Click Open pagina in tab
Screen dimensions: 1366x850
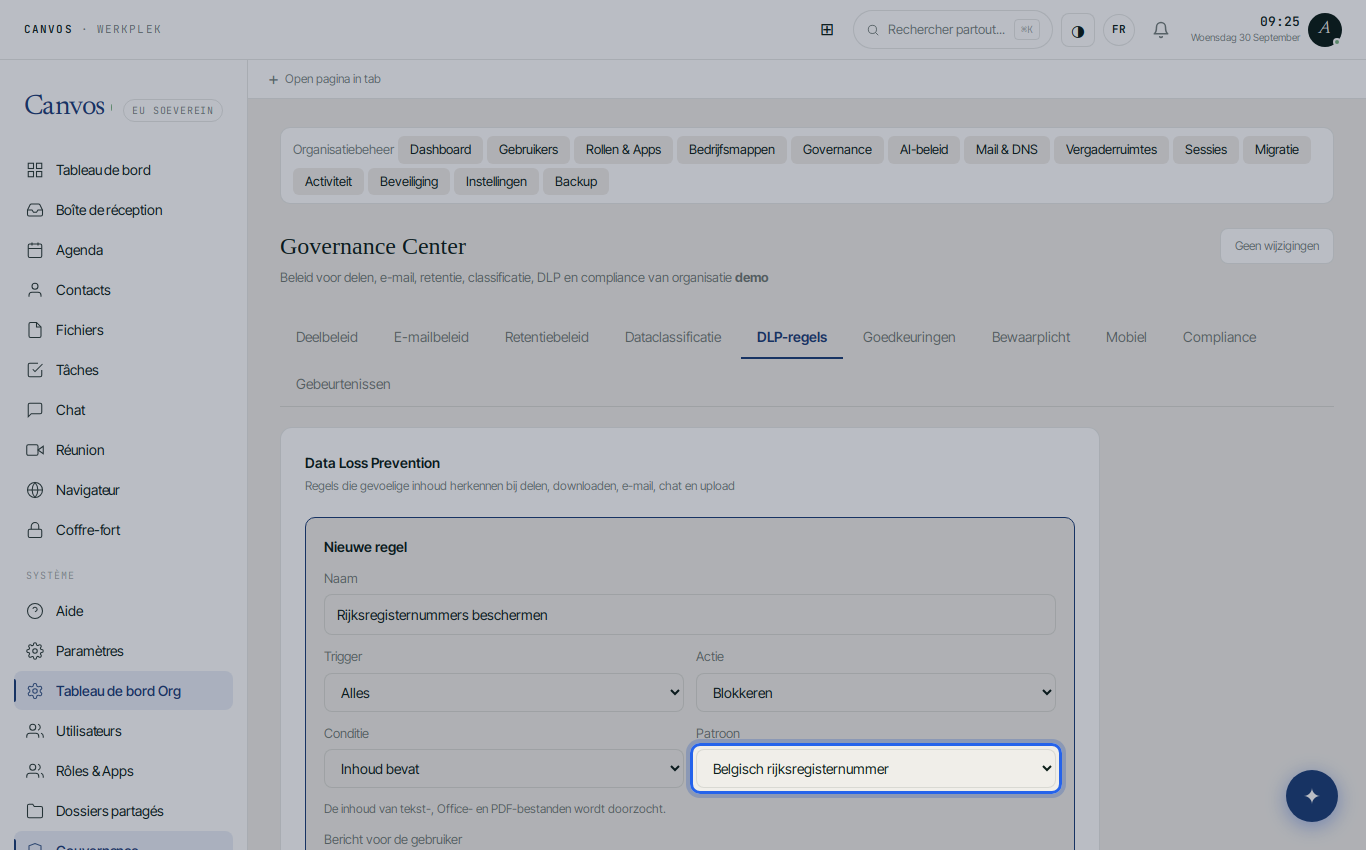[x=324, y=79]
